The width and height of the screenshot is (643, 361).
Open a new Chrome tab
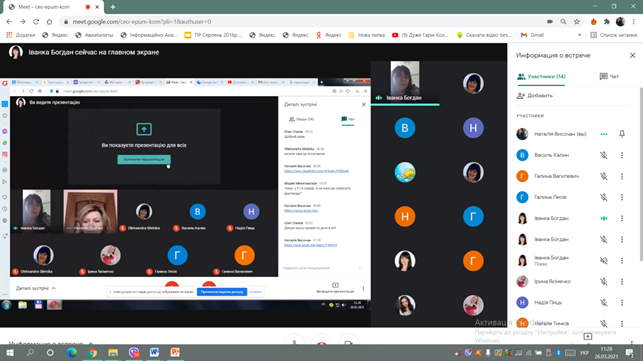(x=113, y=7)
